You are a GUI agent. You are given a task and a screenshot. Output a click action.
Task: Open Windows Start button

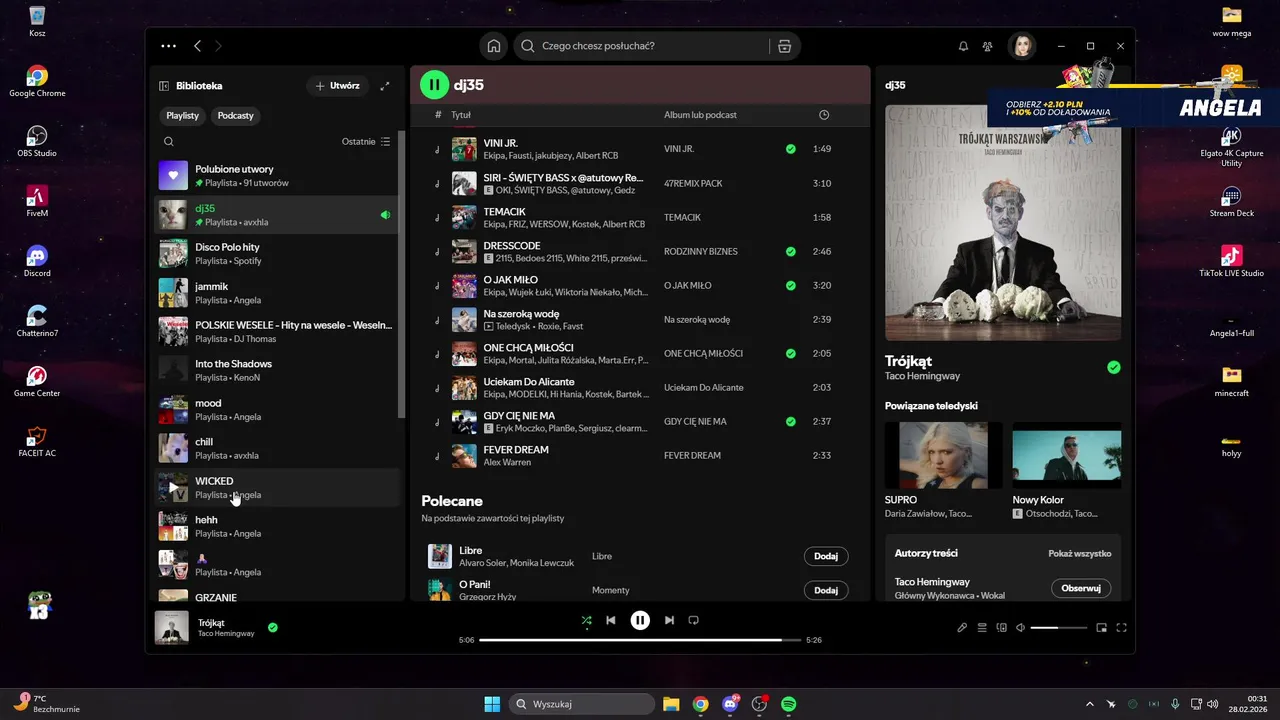coord(492,704)
